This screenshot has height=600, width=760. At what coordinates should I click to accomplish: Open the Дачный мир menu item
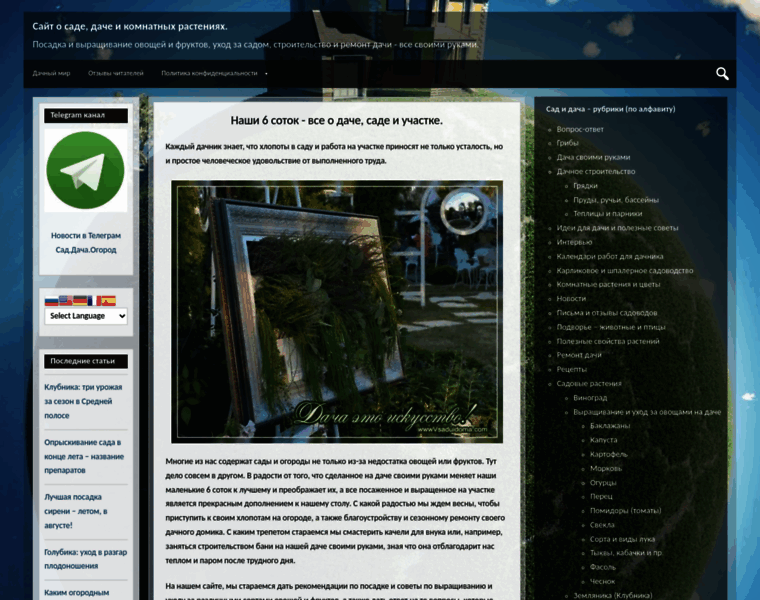[51, 74]
